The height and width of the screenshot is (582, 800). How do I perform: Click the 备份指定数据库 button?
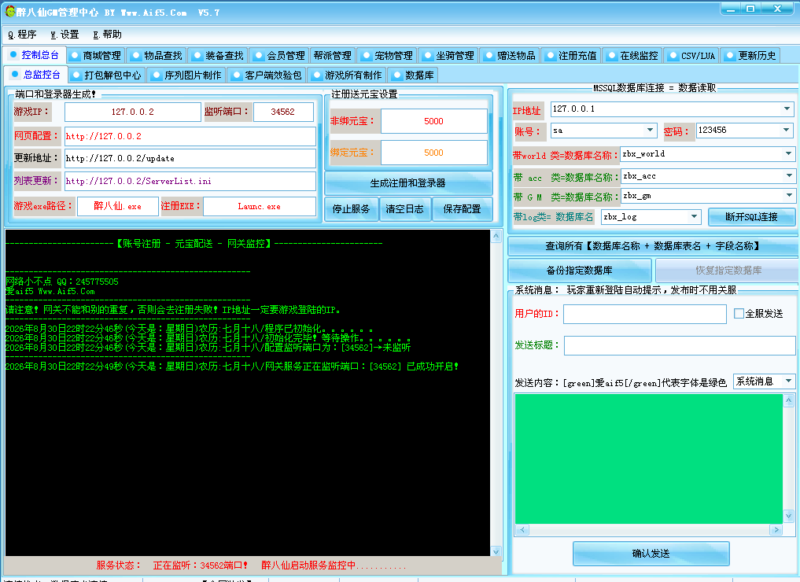point(580,270)
